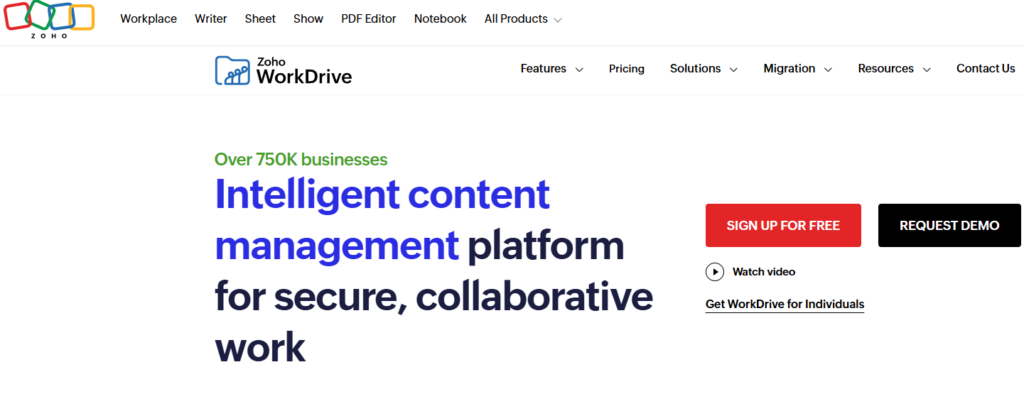Open Sheet in the top bar
Screen dimensions: 1024x394
coord(260,19)
